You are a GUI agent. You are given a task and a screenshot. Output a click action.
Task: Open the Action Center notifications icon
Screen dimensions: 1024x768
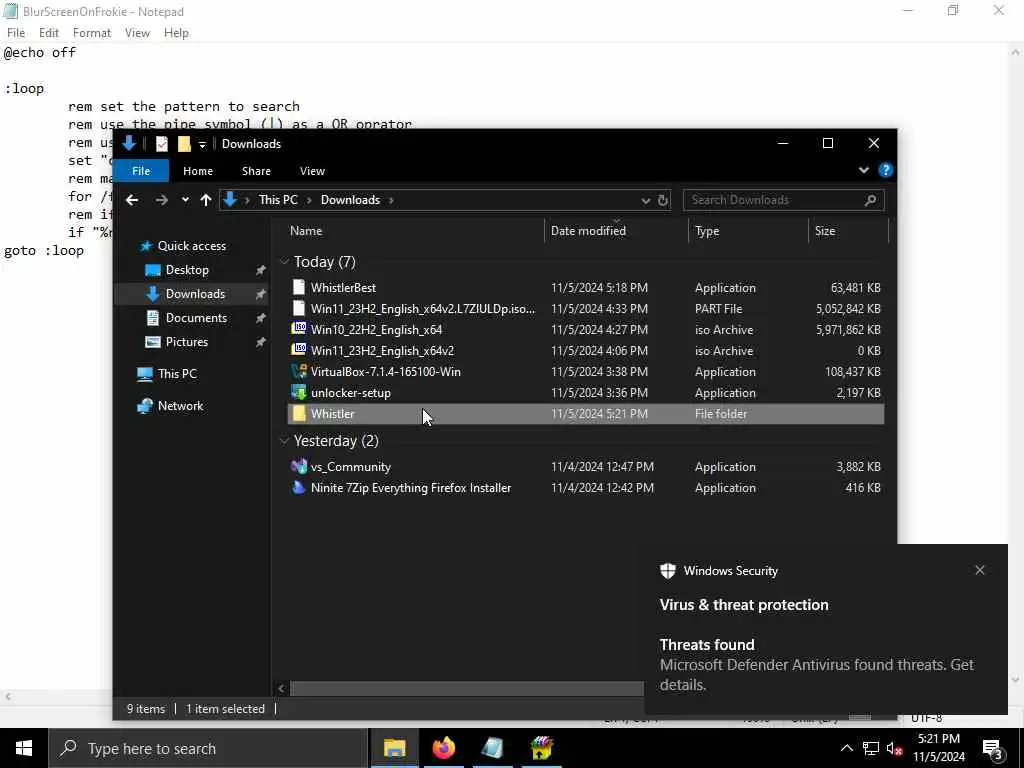[993, 750]
